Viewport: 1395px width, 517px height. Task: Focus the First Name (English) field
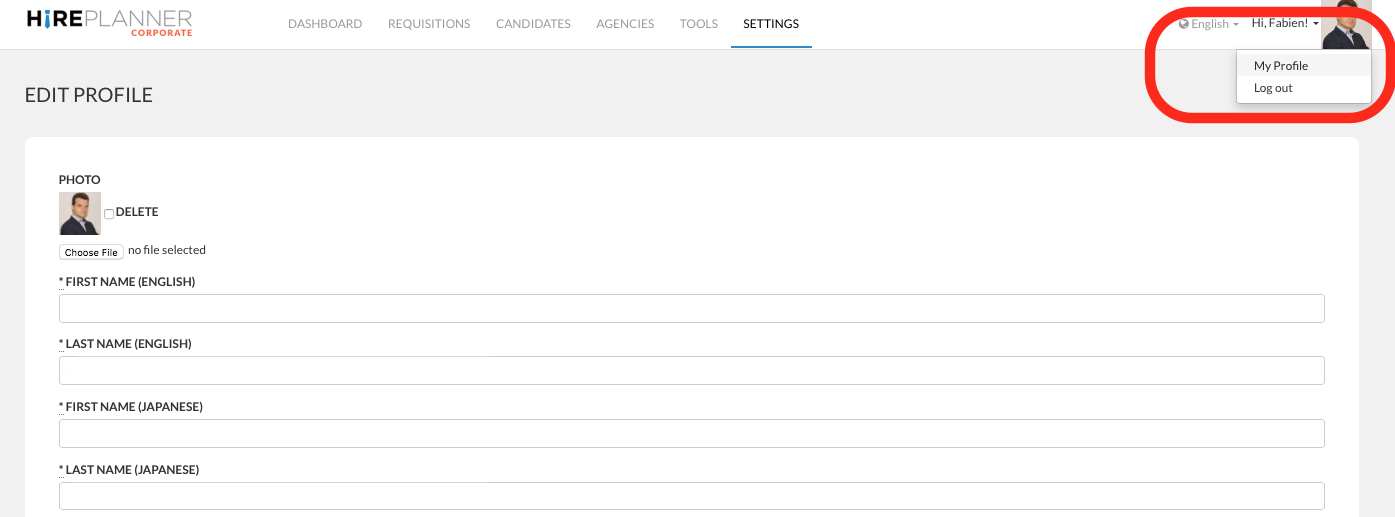coord(691,308)
